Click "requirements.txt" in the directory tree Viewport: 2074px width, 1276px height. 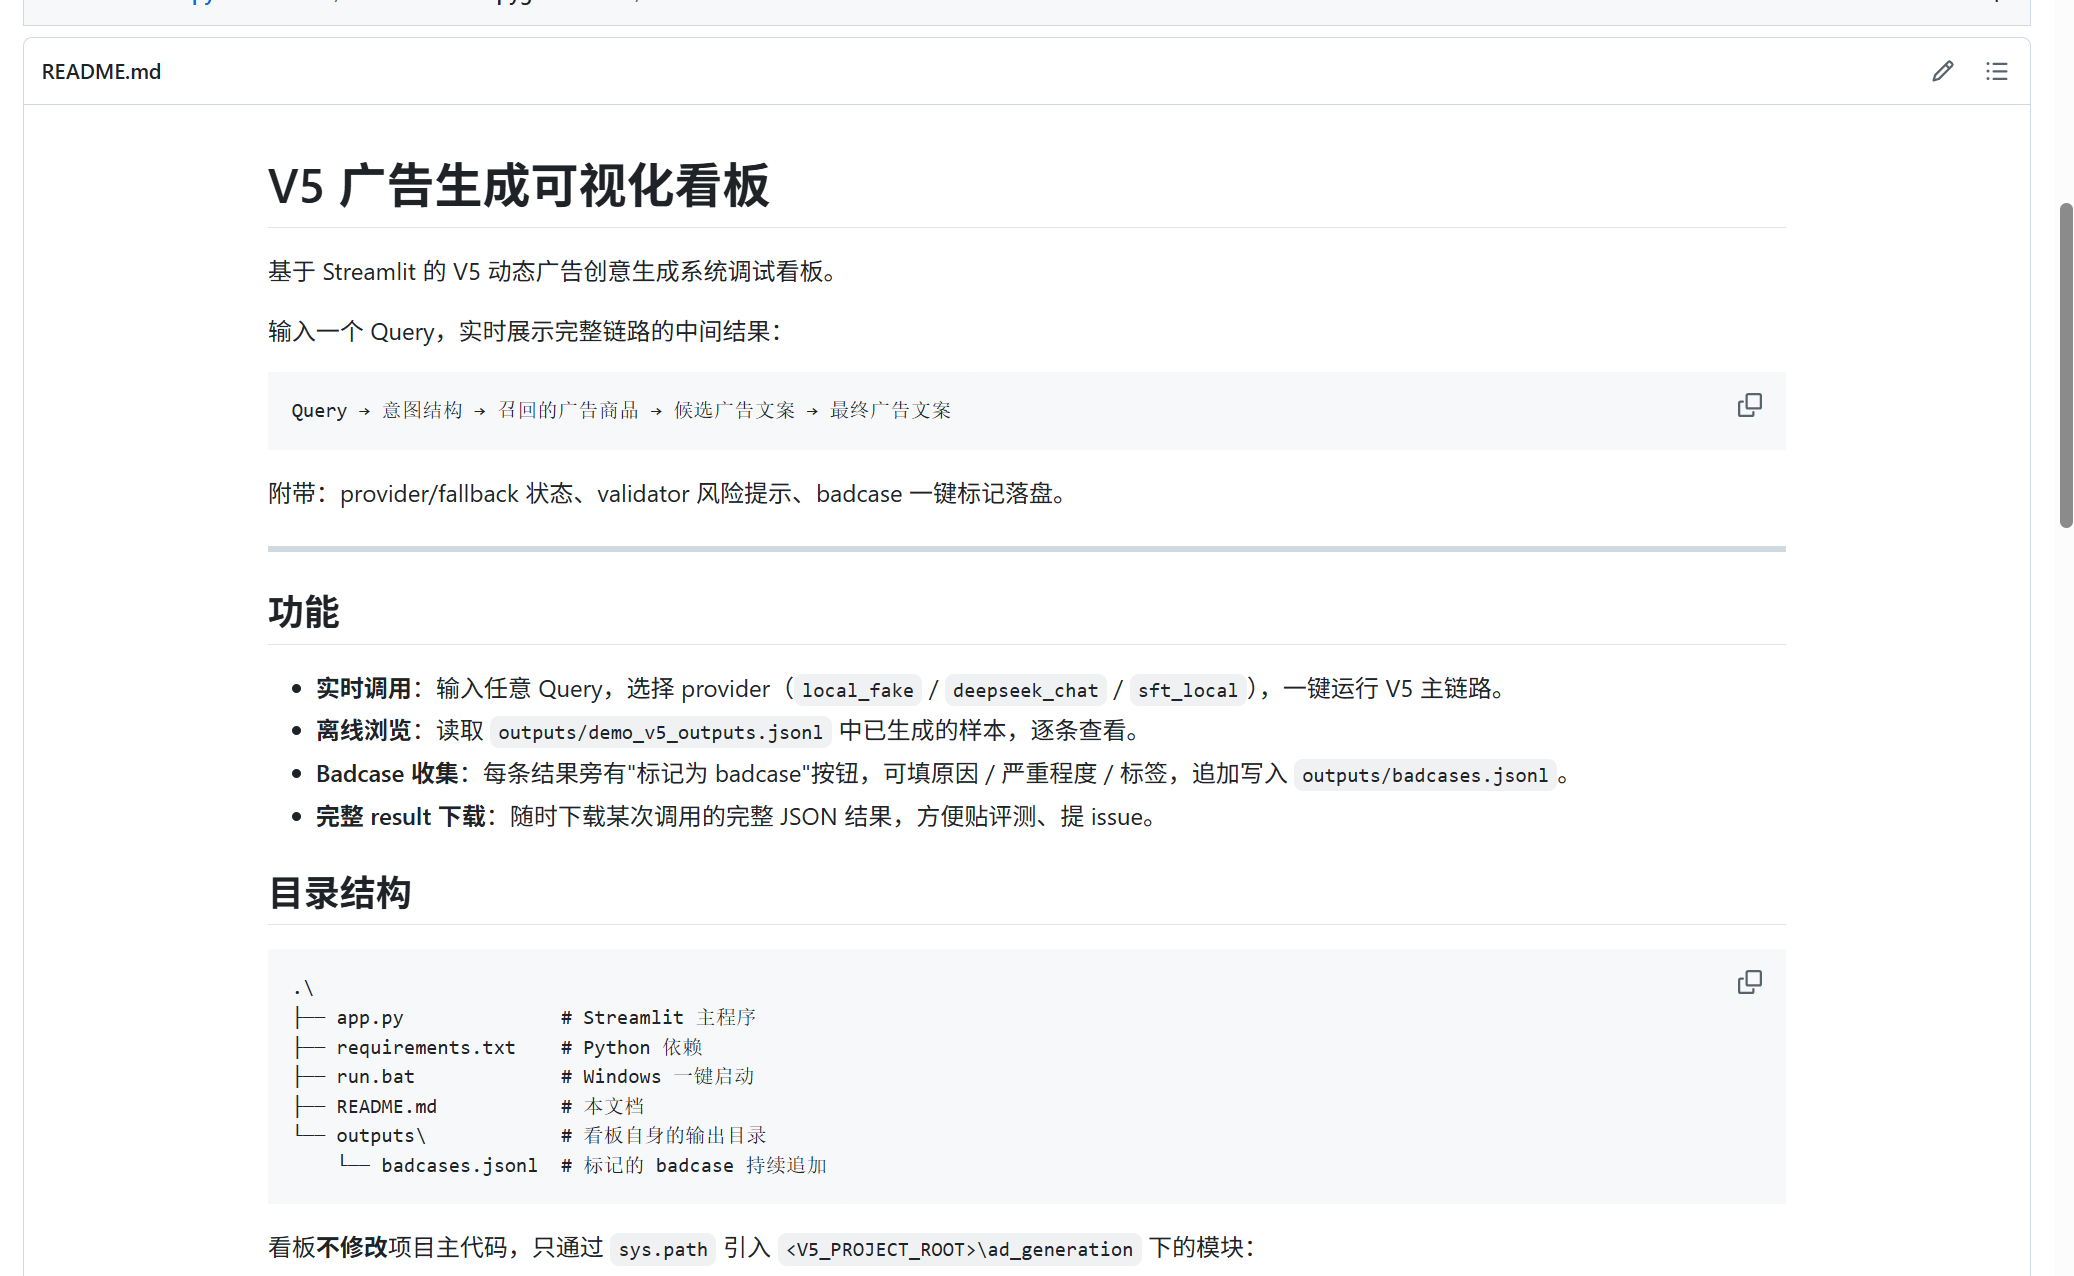pyautogui.click(x=426, y=1047)
